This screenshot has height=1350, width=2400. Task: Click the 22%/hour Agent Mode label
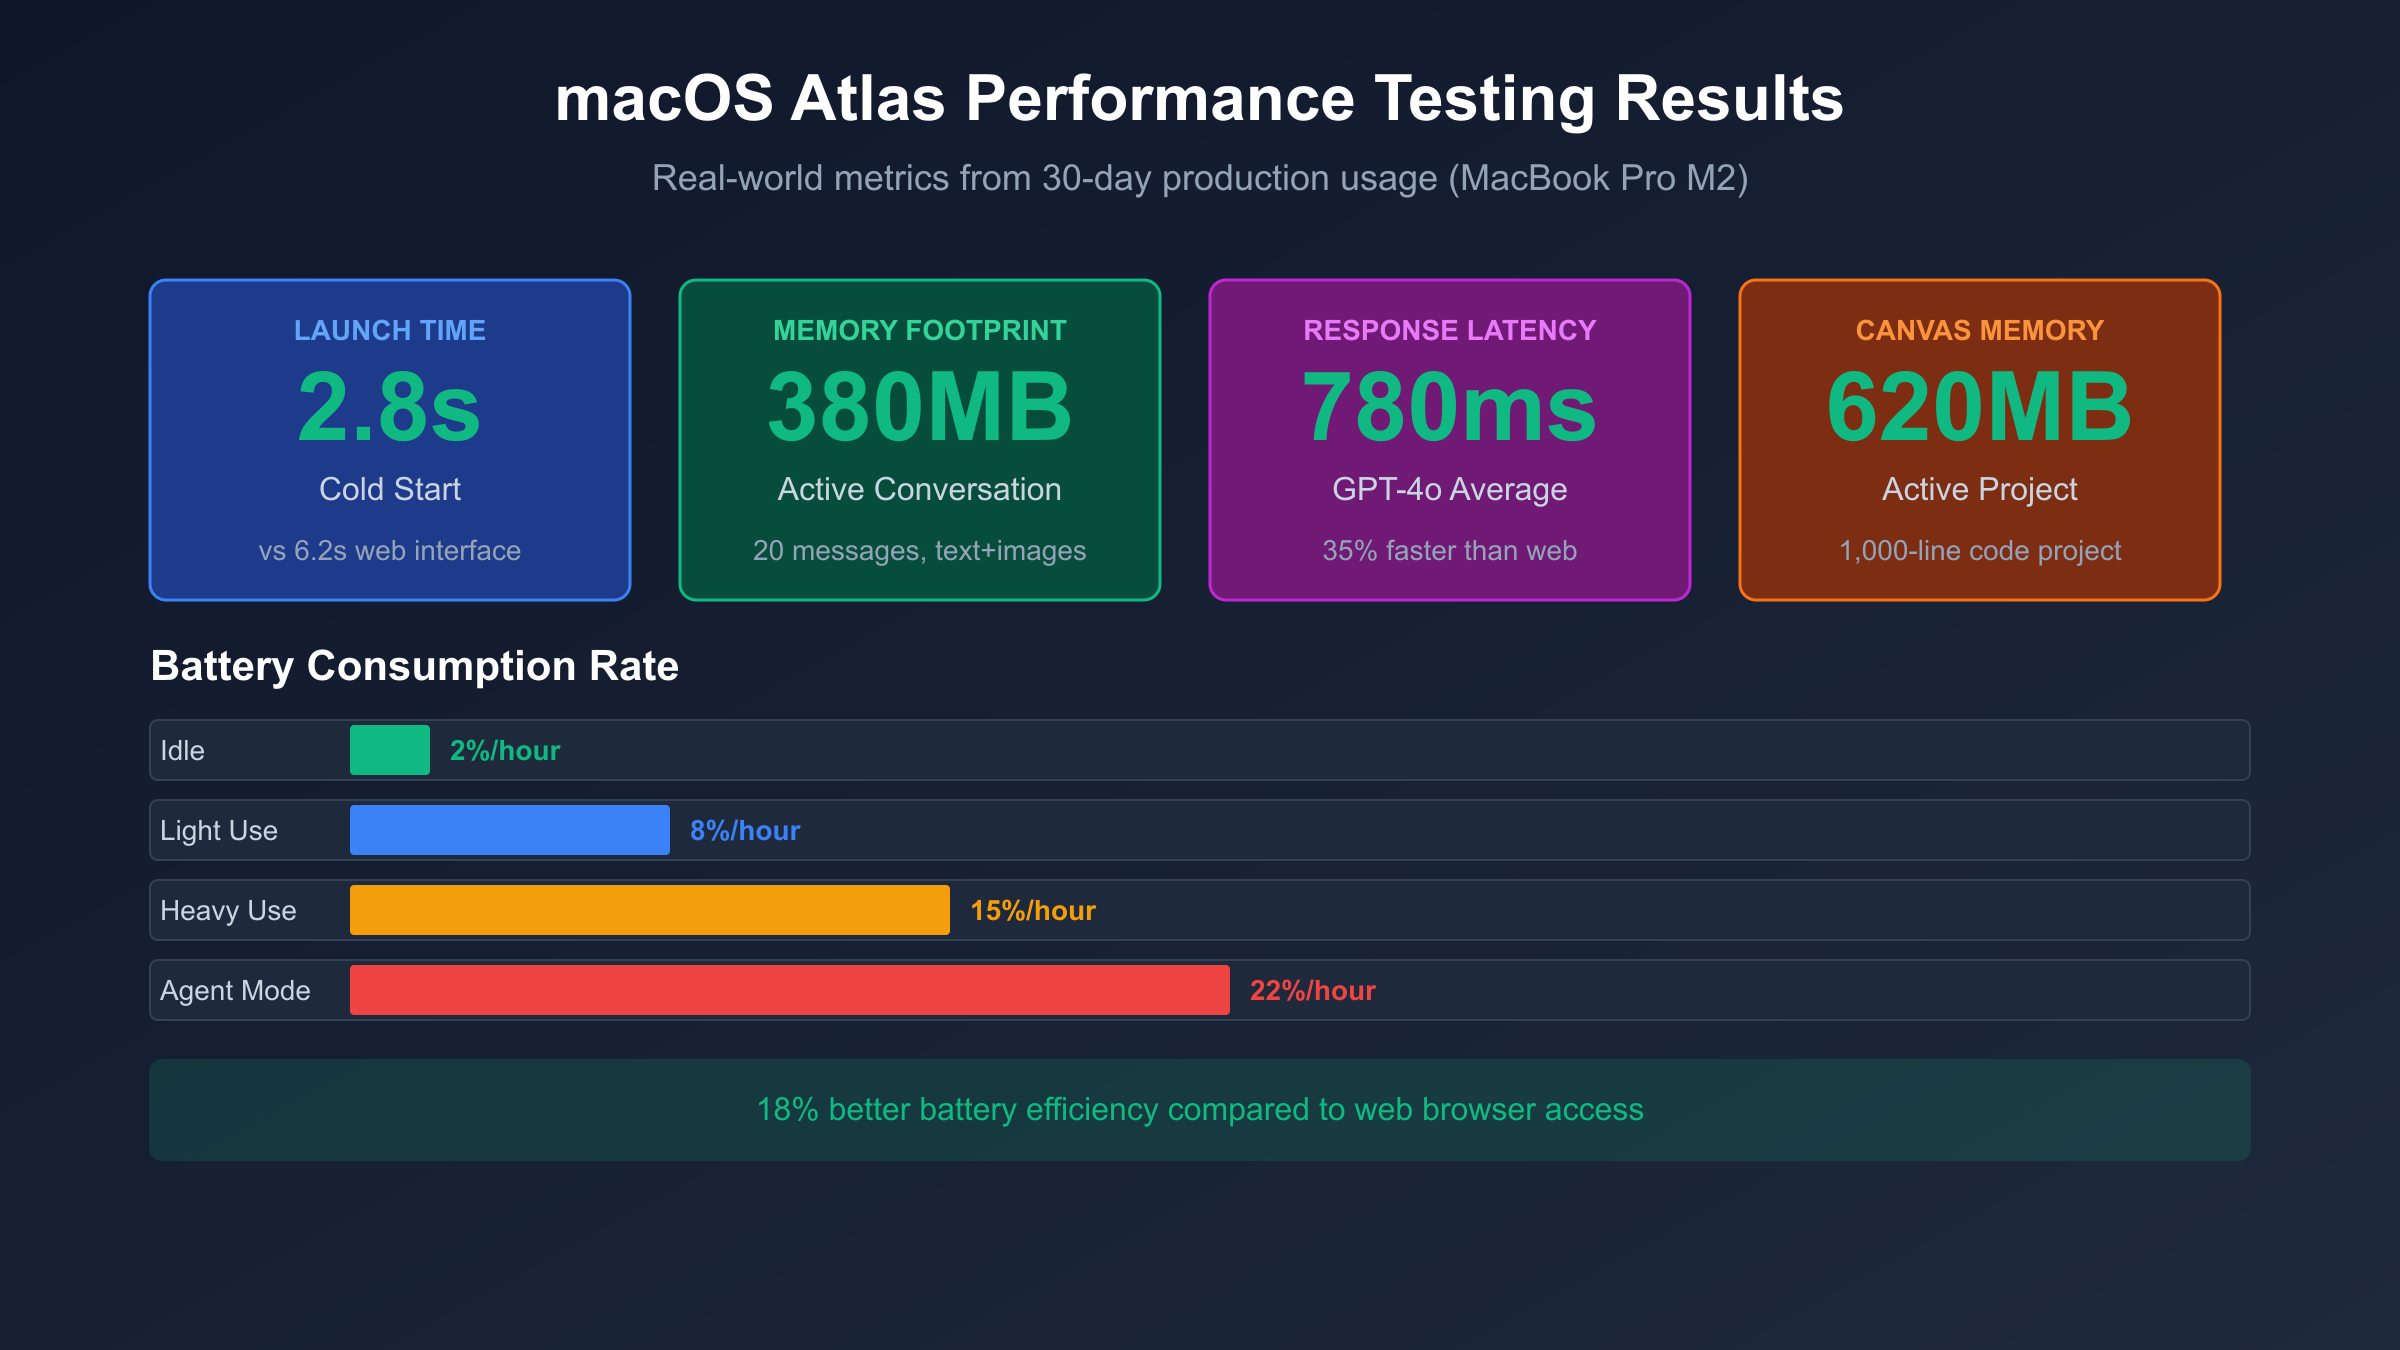coord(1313,990)
